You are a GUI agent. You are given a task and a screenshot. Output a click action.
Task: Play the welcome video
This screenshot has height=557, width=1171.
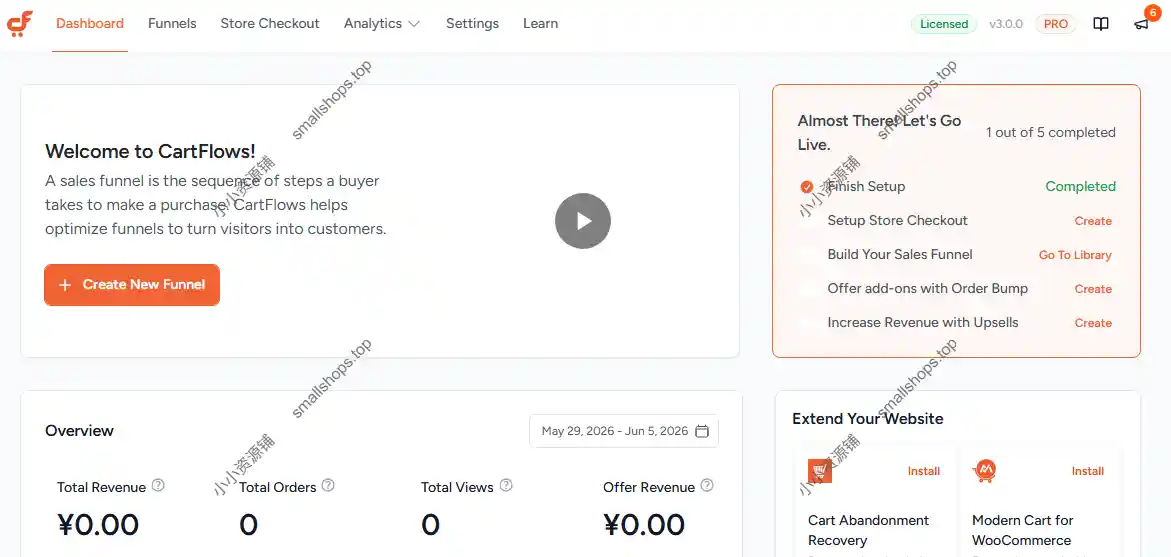(x=583, y=221)
